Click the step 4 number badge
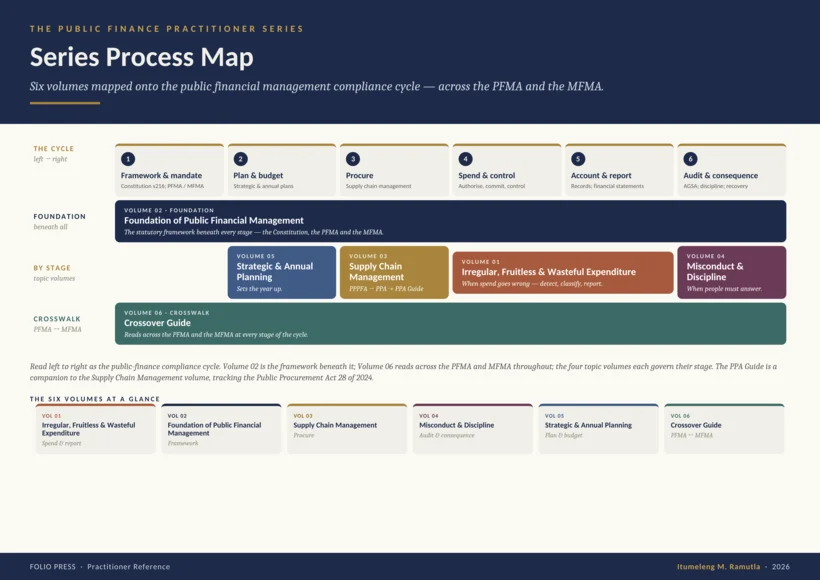Viewport: 820px width, 580px height. tap(465, 158)
